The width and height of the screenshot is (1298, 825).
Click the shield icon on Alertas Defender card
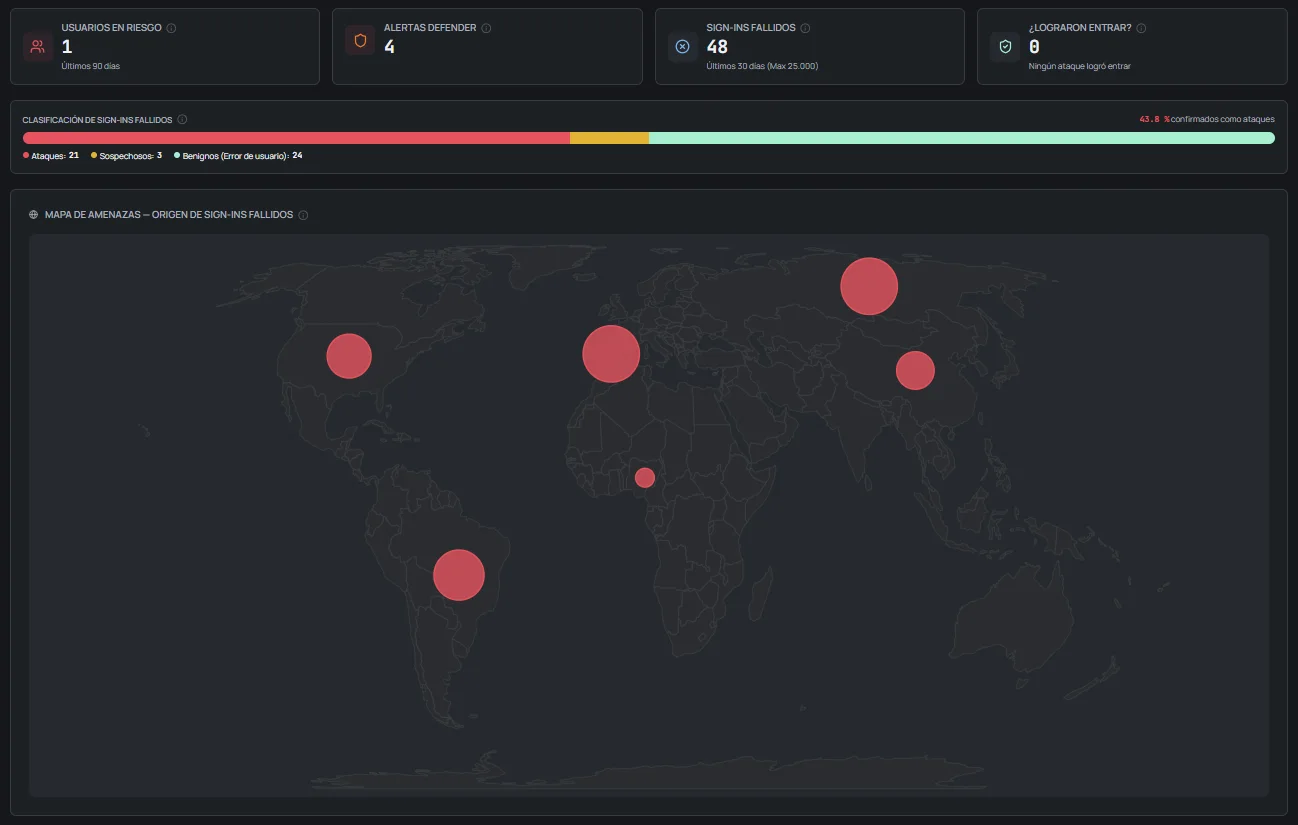tap(360, 41)
